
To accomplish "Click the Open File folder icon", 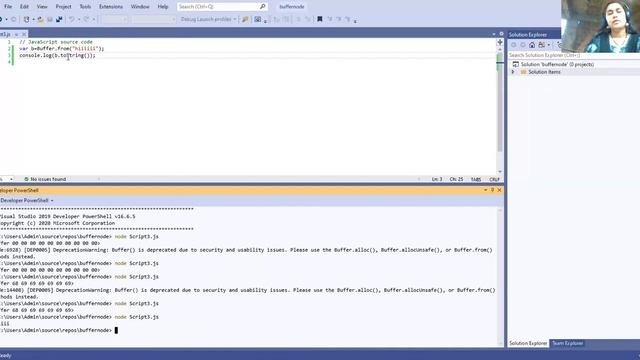I will [x=40, y=19].
